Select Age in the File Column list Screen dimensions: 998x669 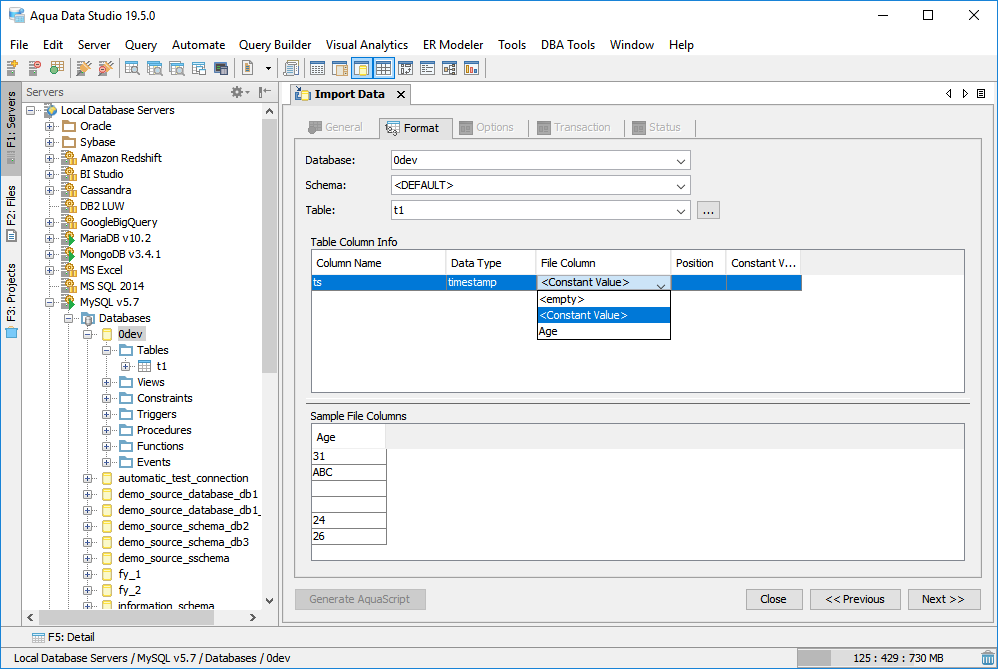[603, 331]
